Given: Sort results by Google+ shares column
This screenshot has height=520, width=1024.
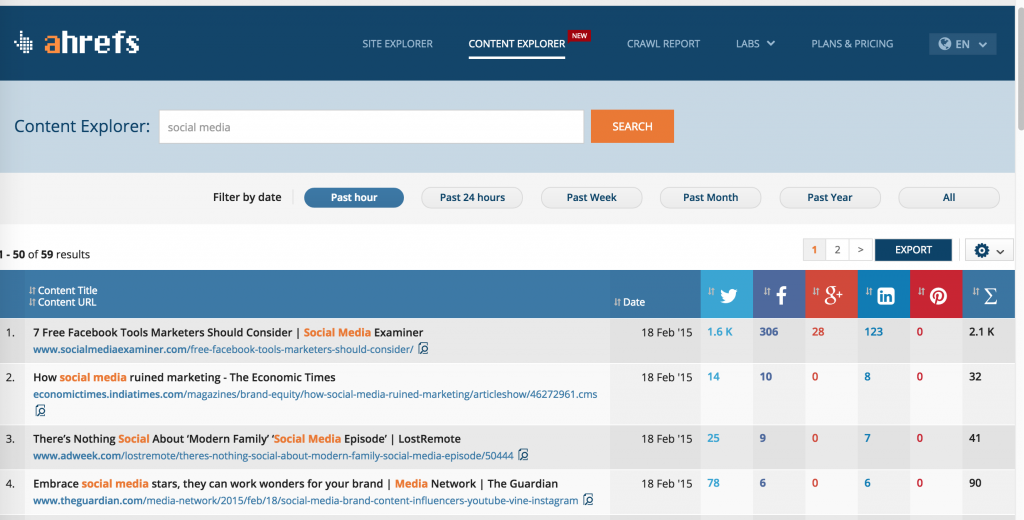Looking at the screenshot, I should [831, 296].
